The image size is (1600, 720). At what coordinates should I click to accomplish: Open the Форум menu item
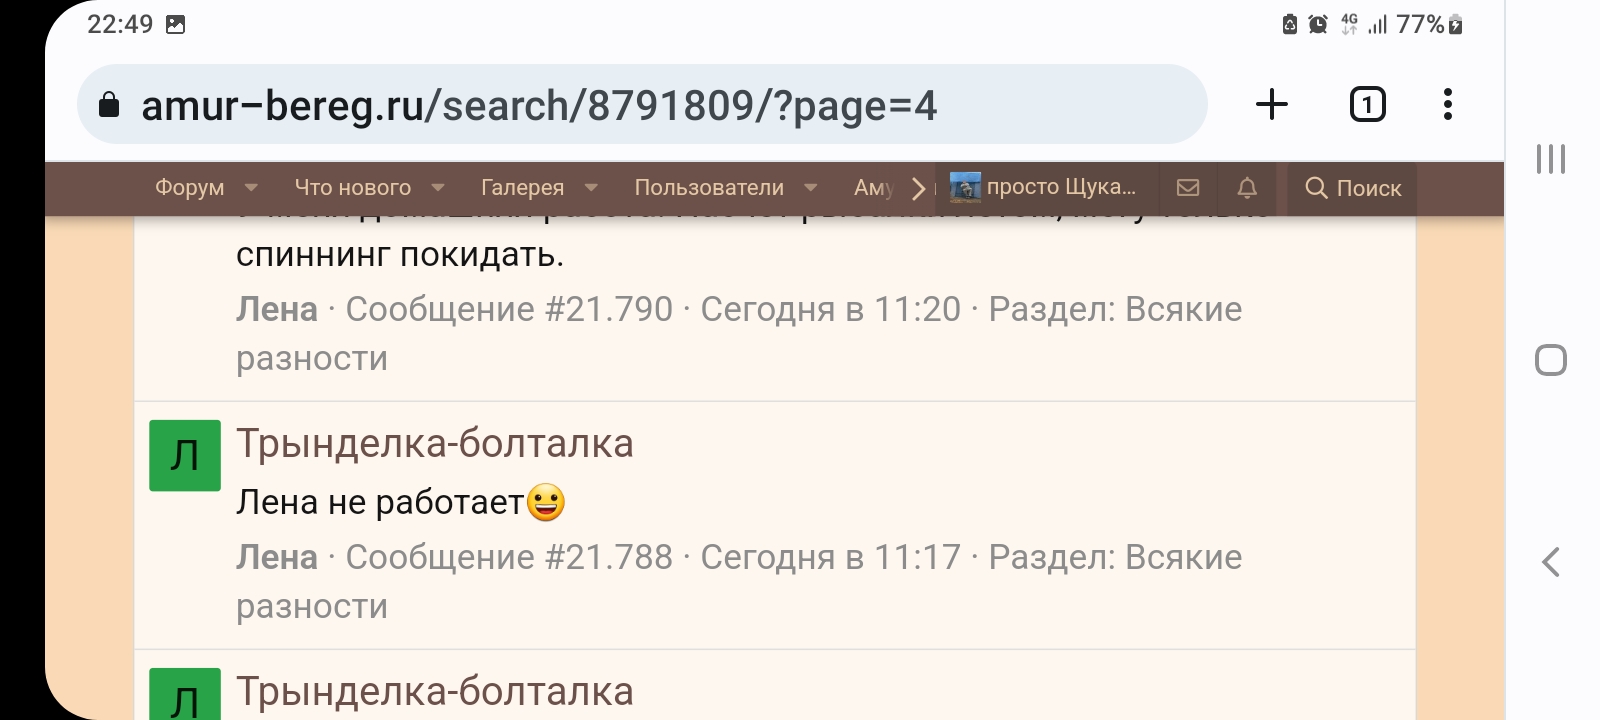coord(189,188)
